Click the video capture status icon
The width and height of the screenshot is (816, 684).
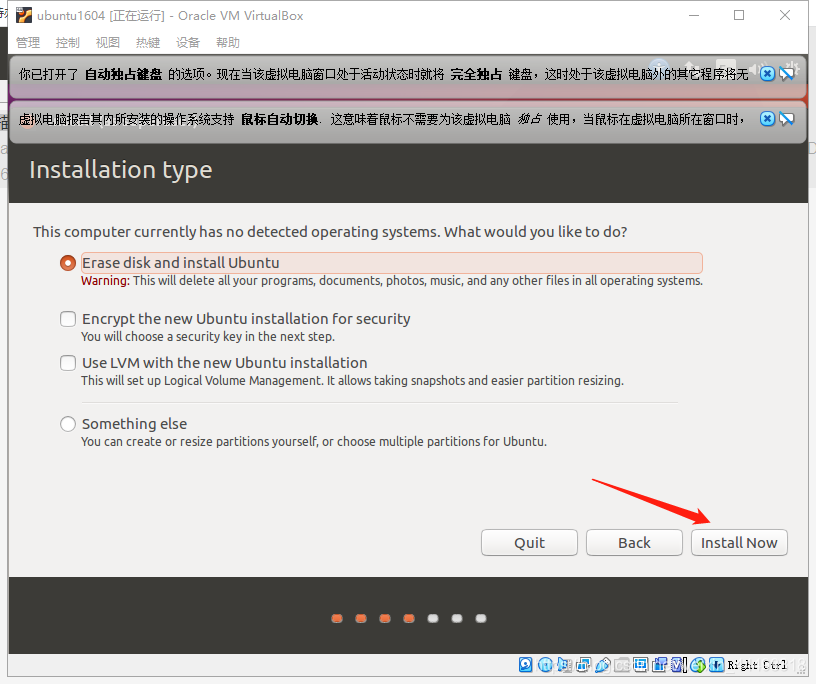660,665
